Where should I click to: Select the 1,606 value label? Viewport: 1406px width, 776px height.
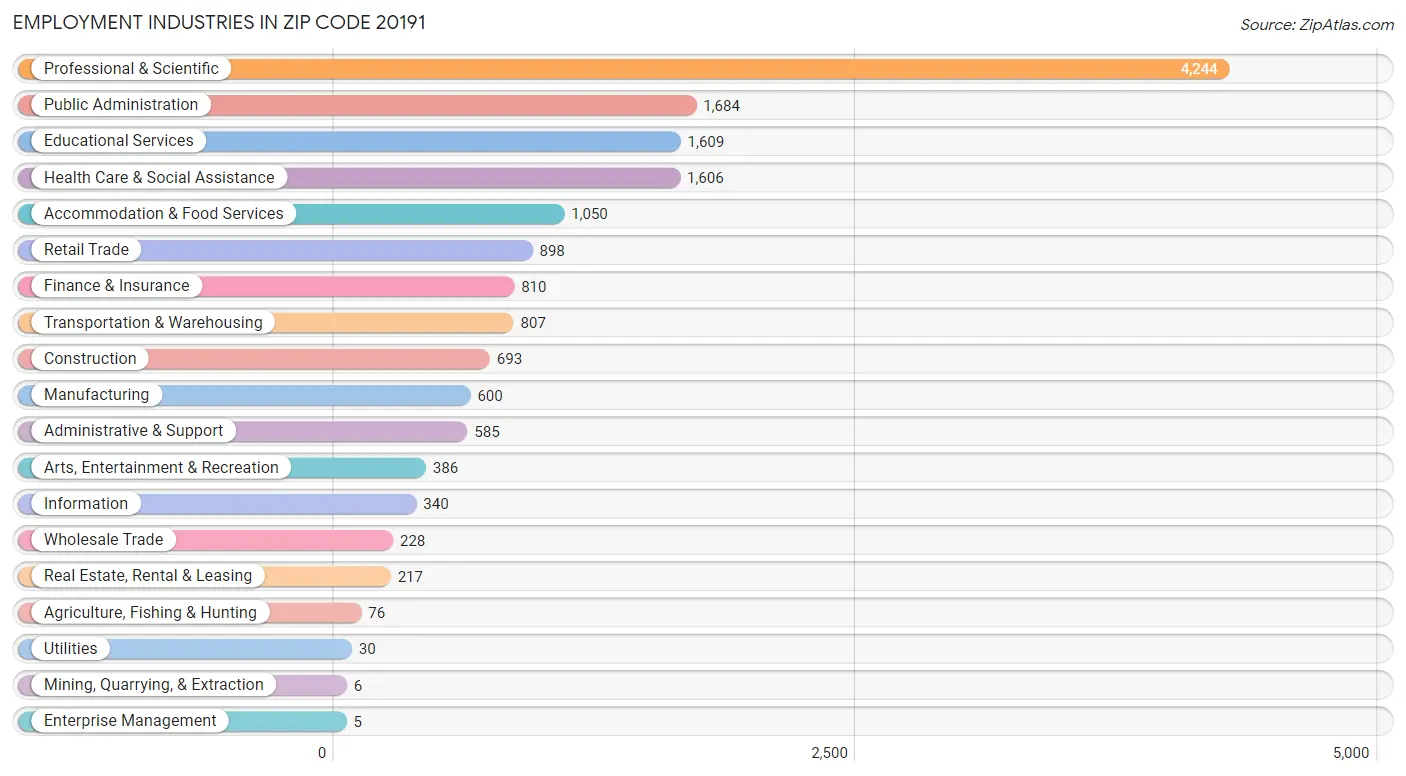tap(705, 178)
